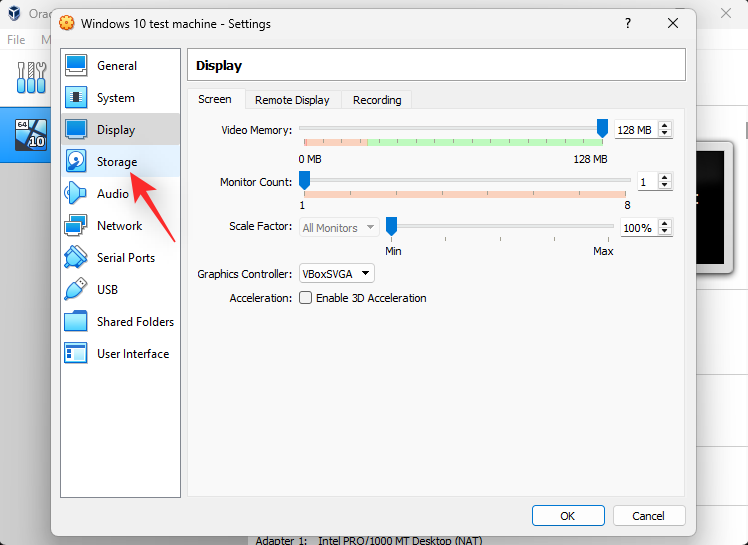Open USB settings icon
This screenshot has height=545, width=748.
(77, 290)
